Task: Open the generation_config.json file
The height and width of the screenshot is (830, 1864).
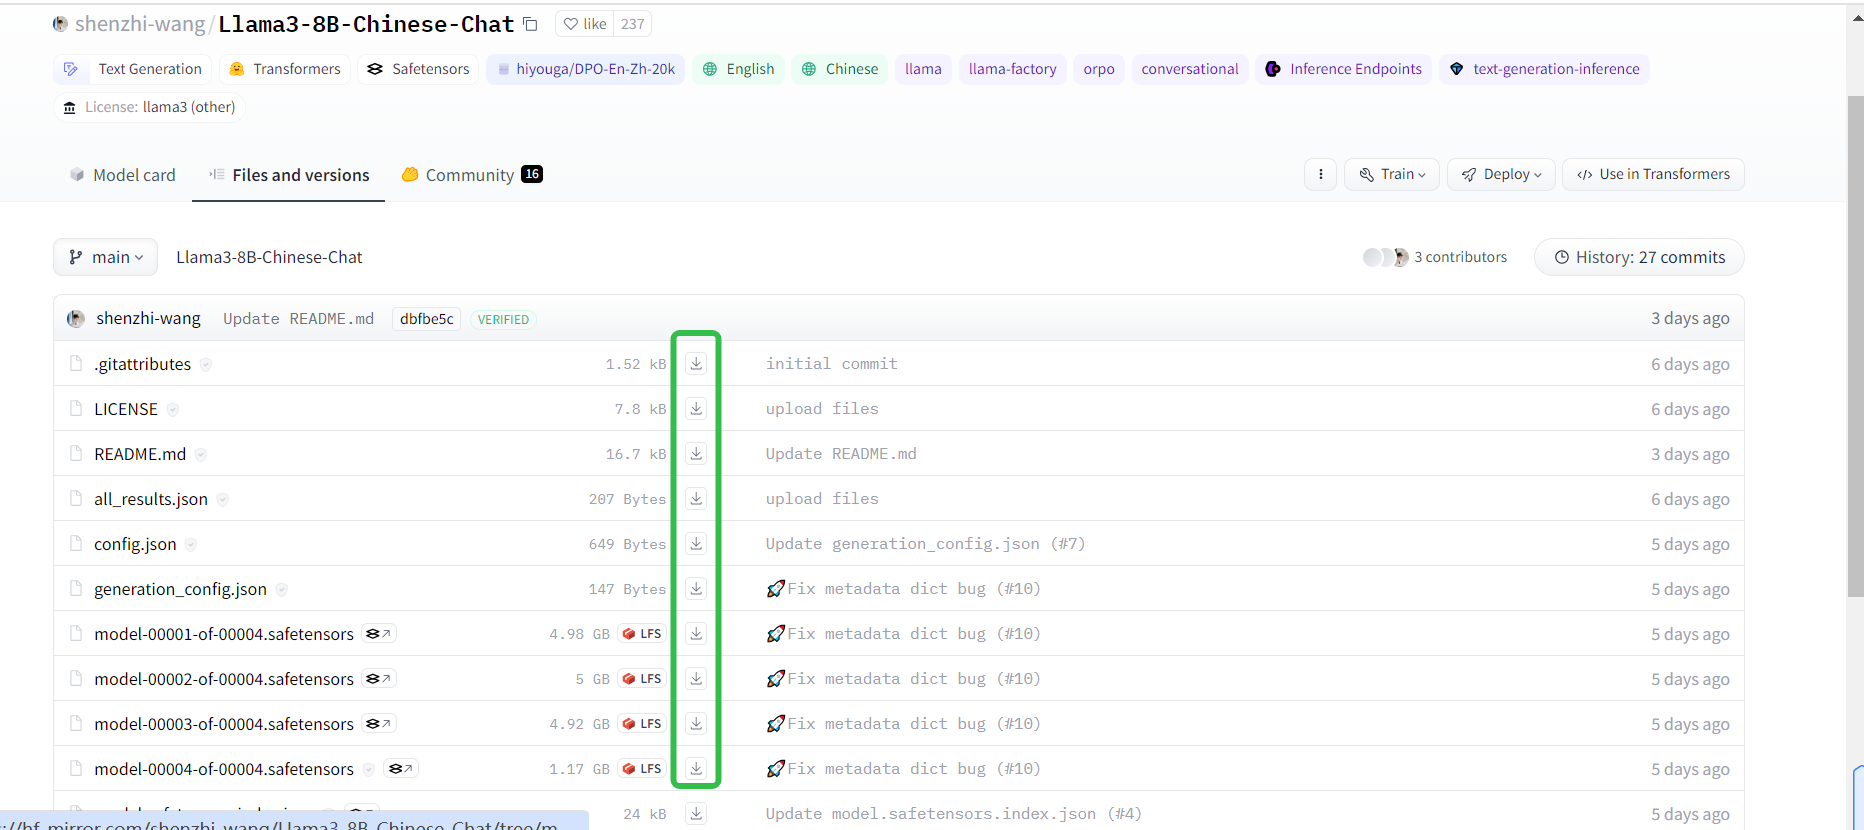Action: (x=180, y=589)
